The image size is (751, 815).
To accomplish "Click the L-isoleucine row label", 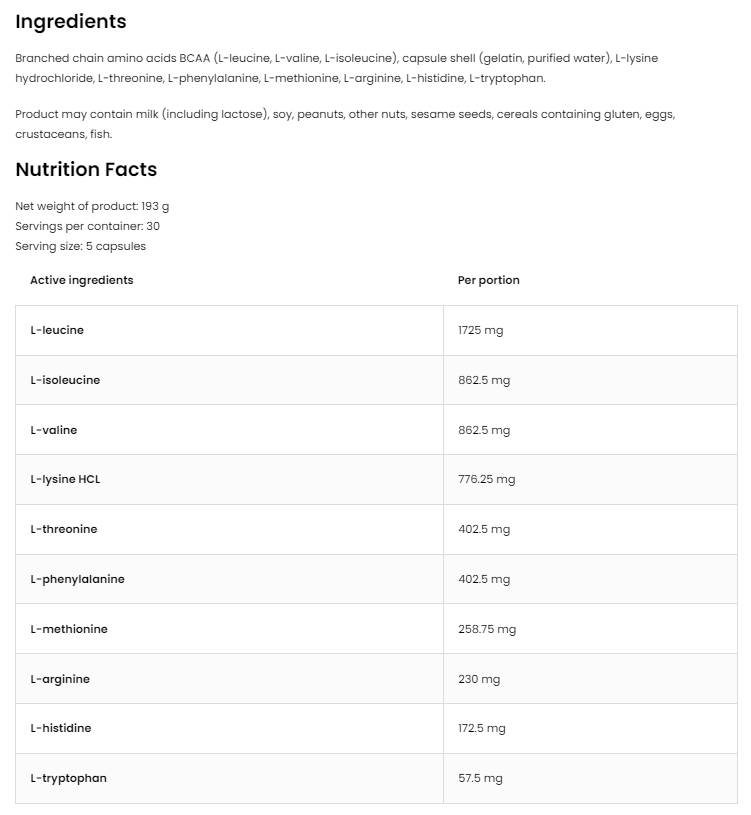I will 65,380.
